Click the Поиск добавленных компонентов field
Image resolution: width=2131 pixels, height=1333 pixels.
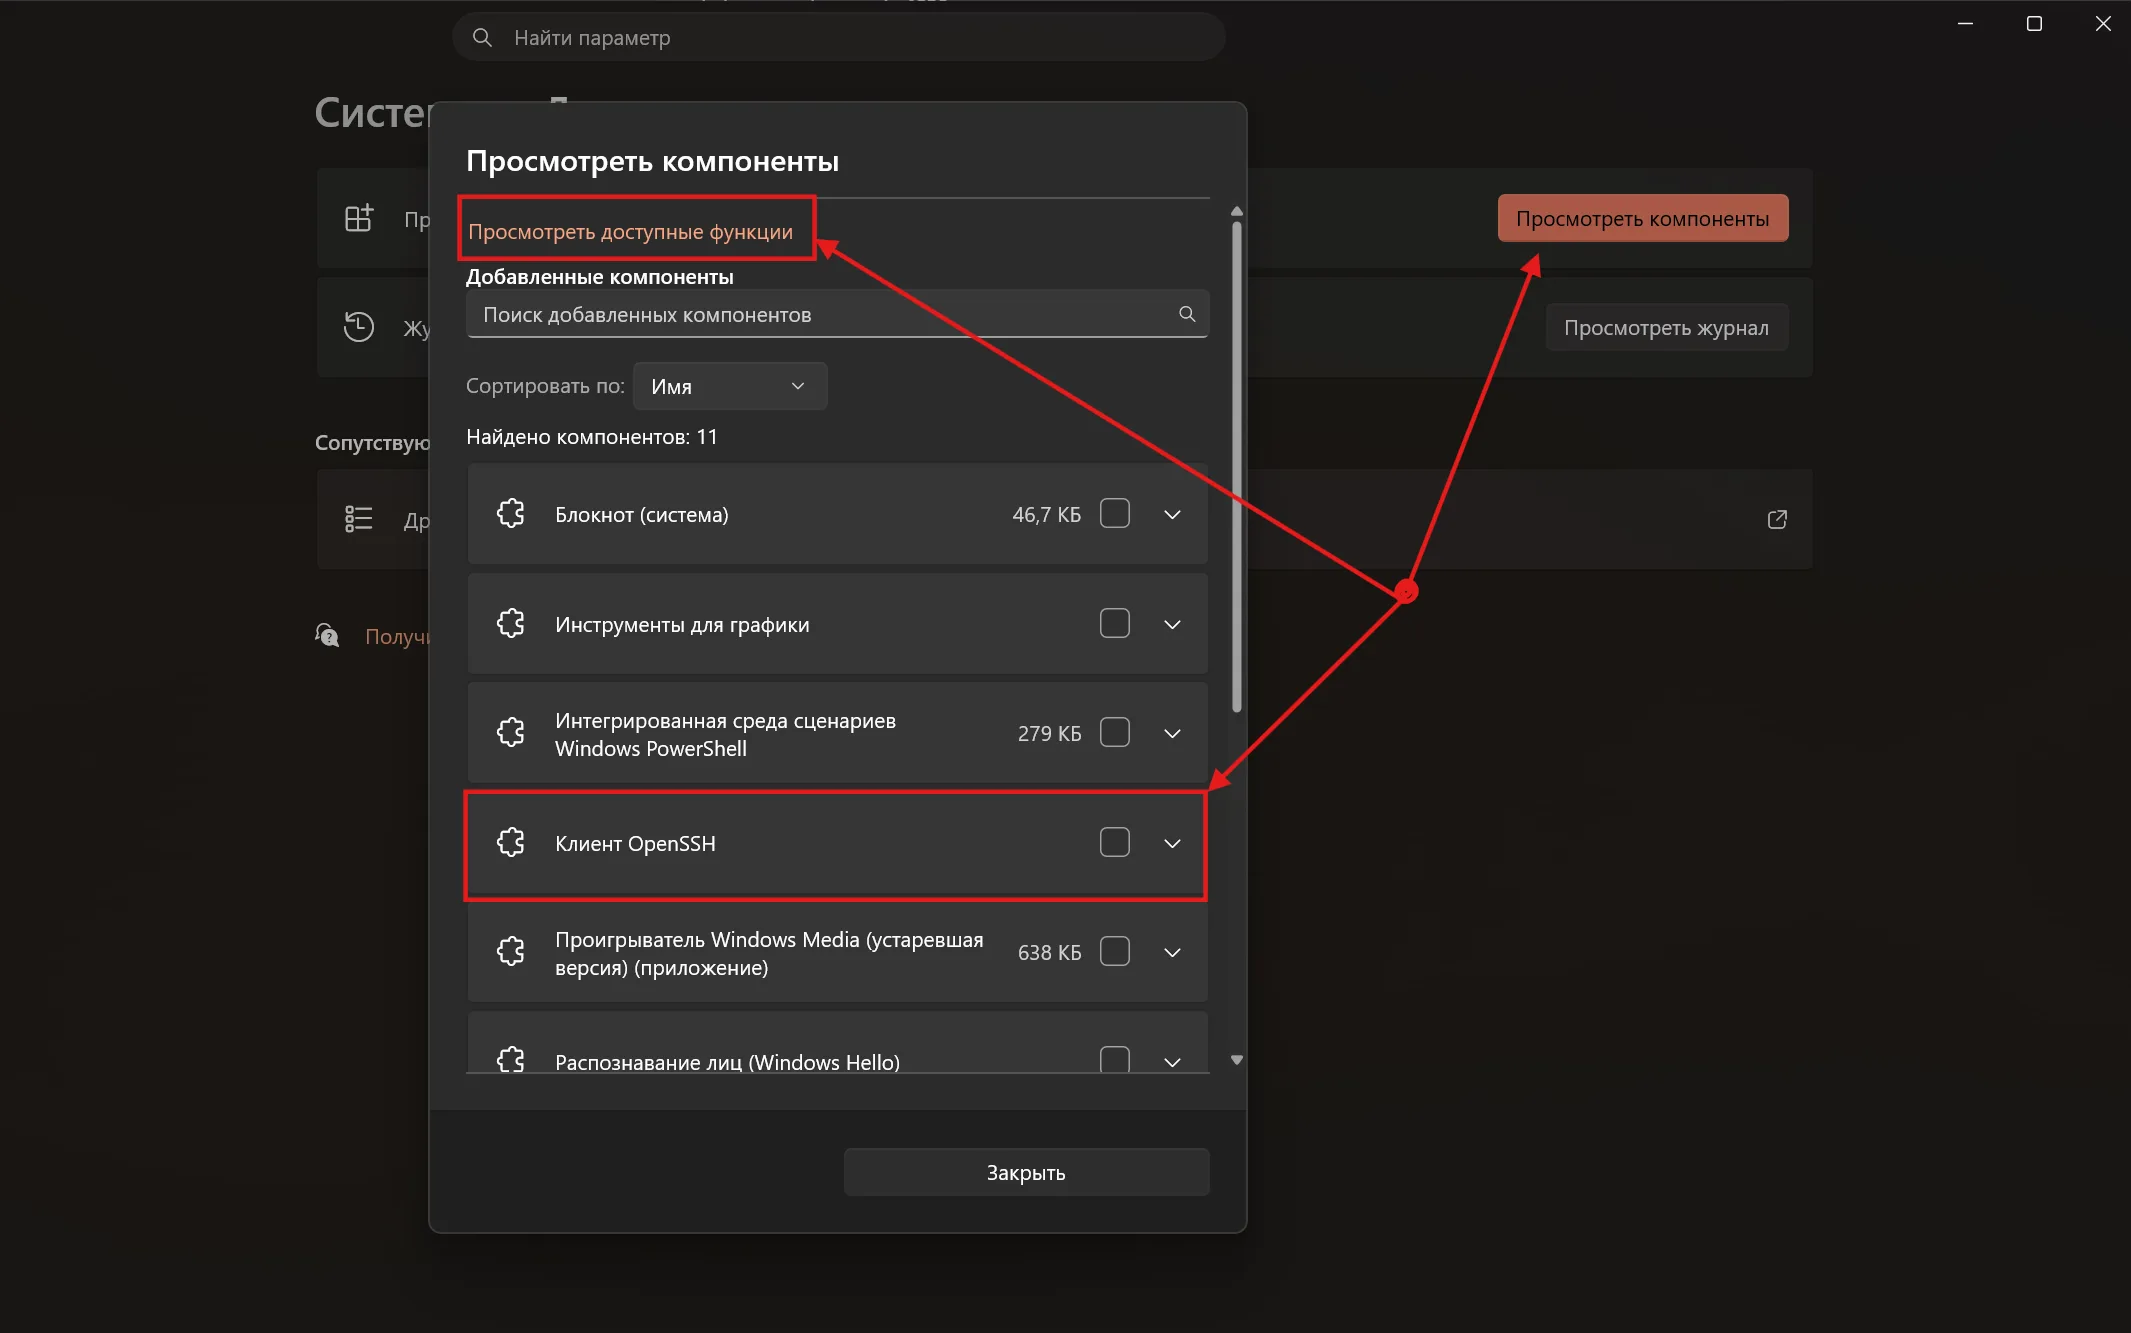coord(838,314)
